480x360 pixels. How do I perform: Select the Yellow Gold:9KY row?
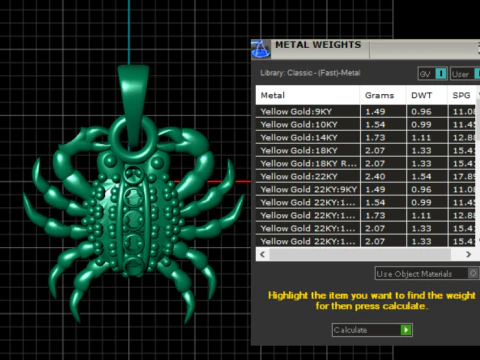tap(366, 111)
